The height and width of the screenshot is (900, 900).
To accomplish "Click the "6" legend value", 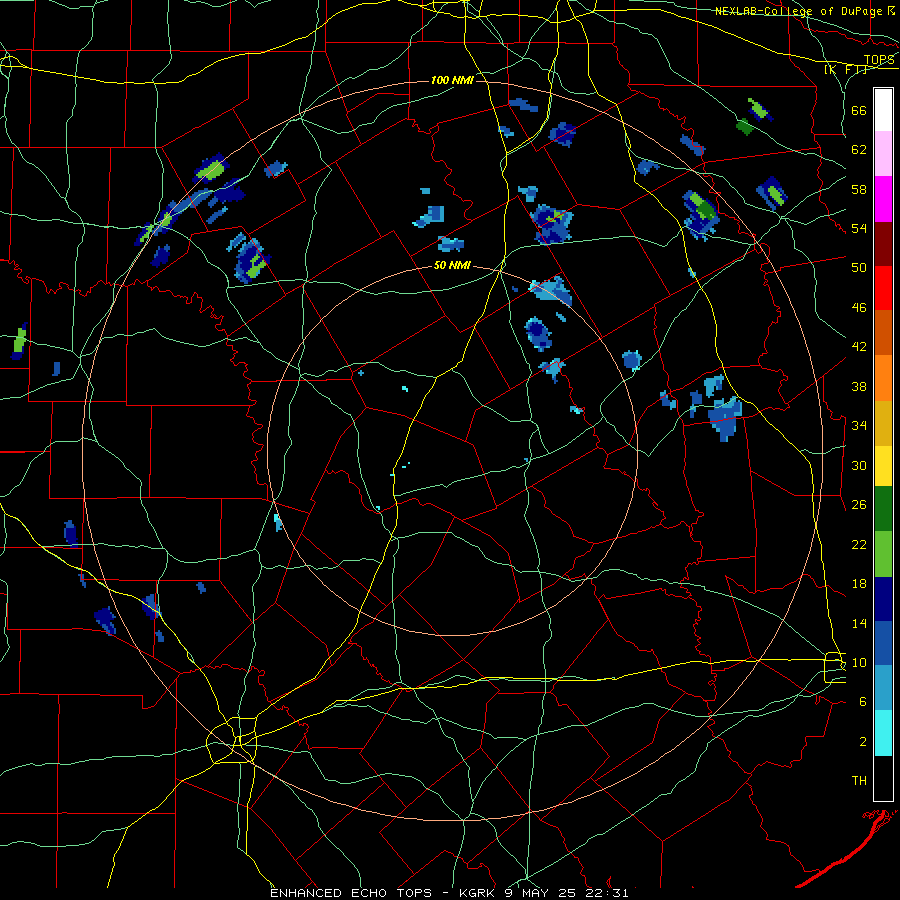I will 863,701.
